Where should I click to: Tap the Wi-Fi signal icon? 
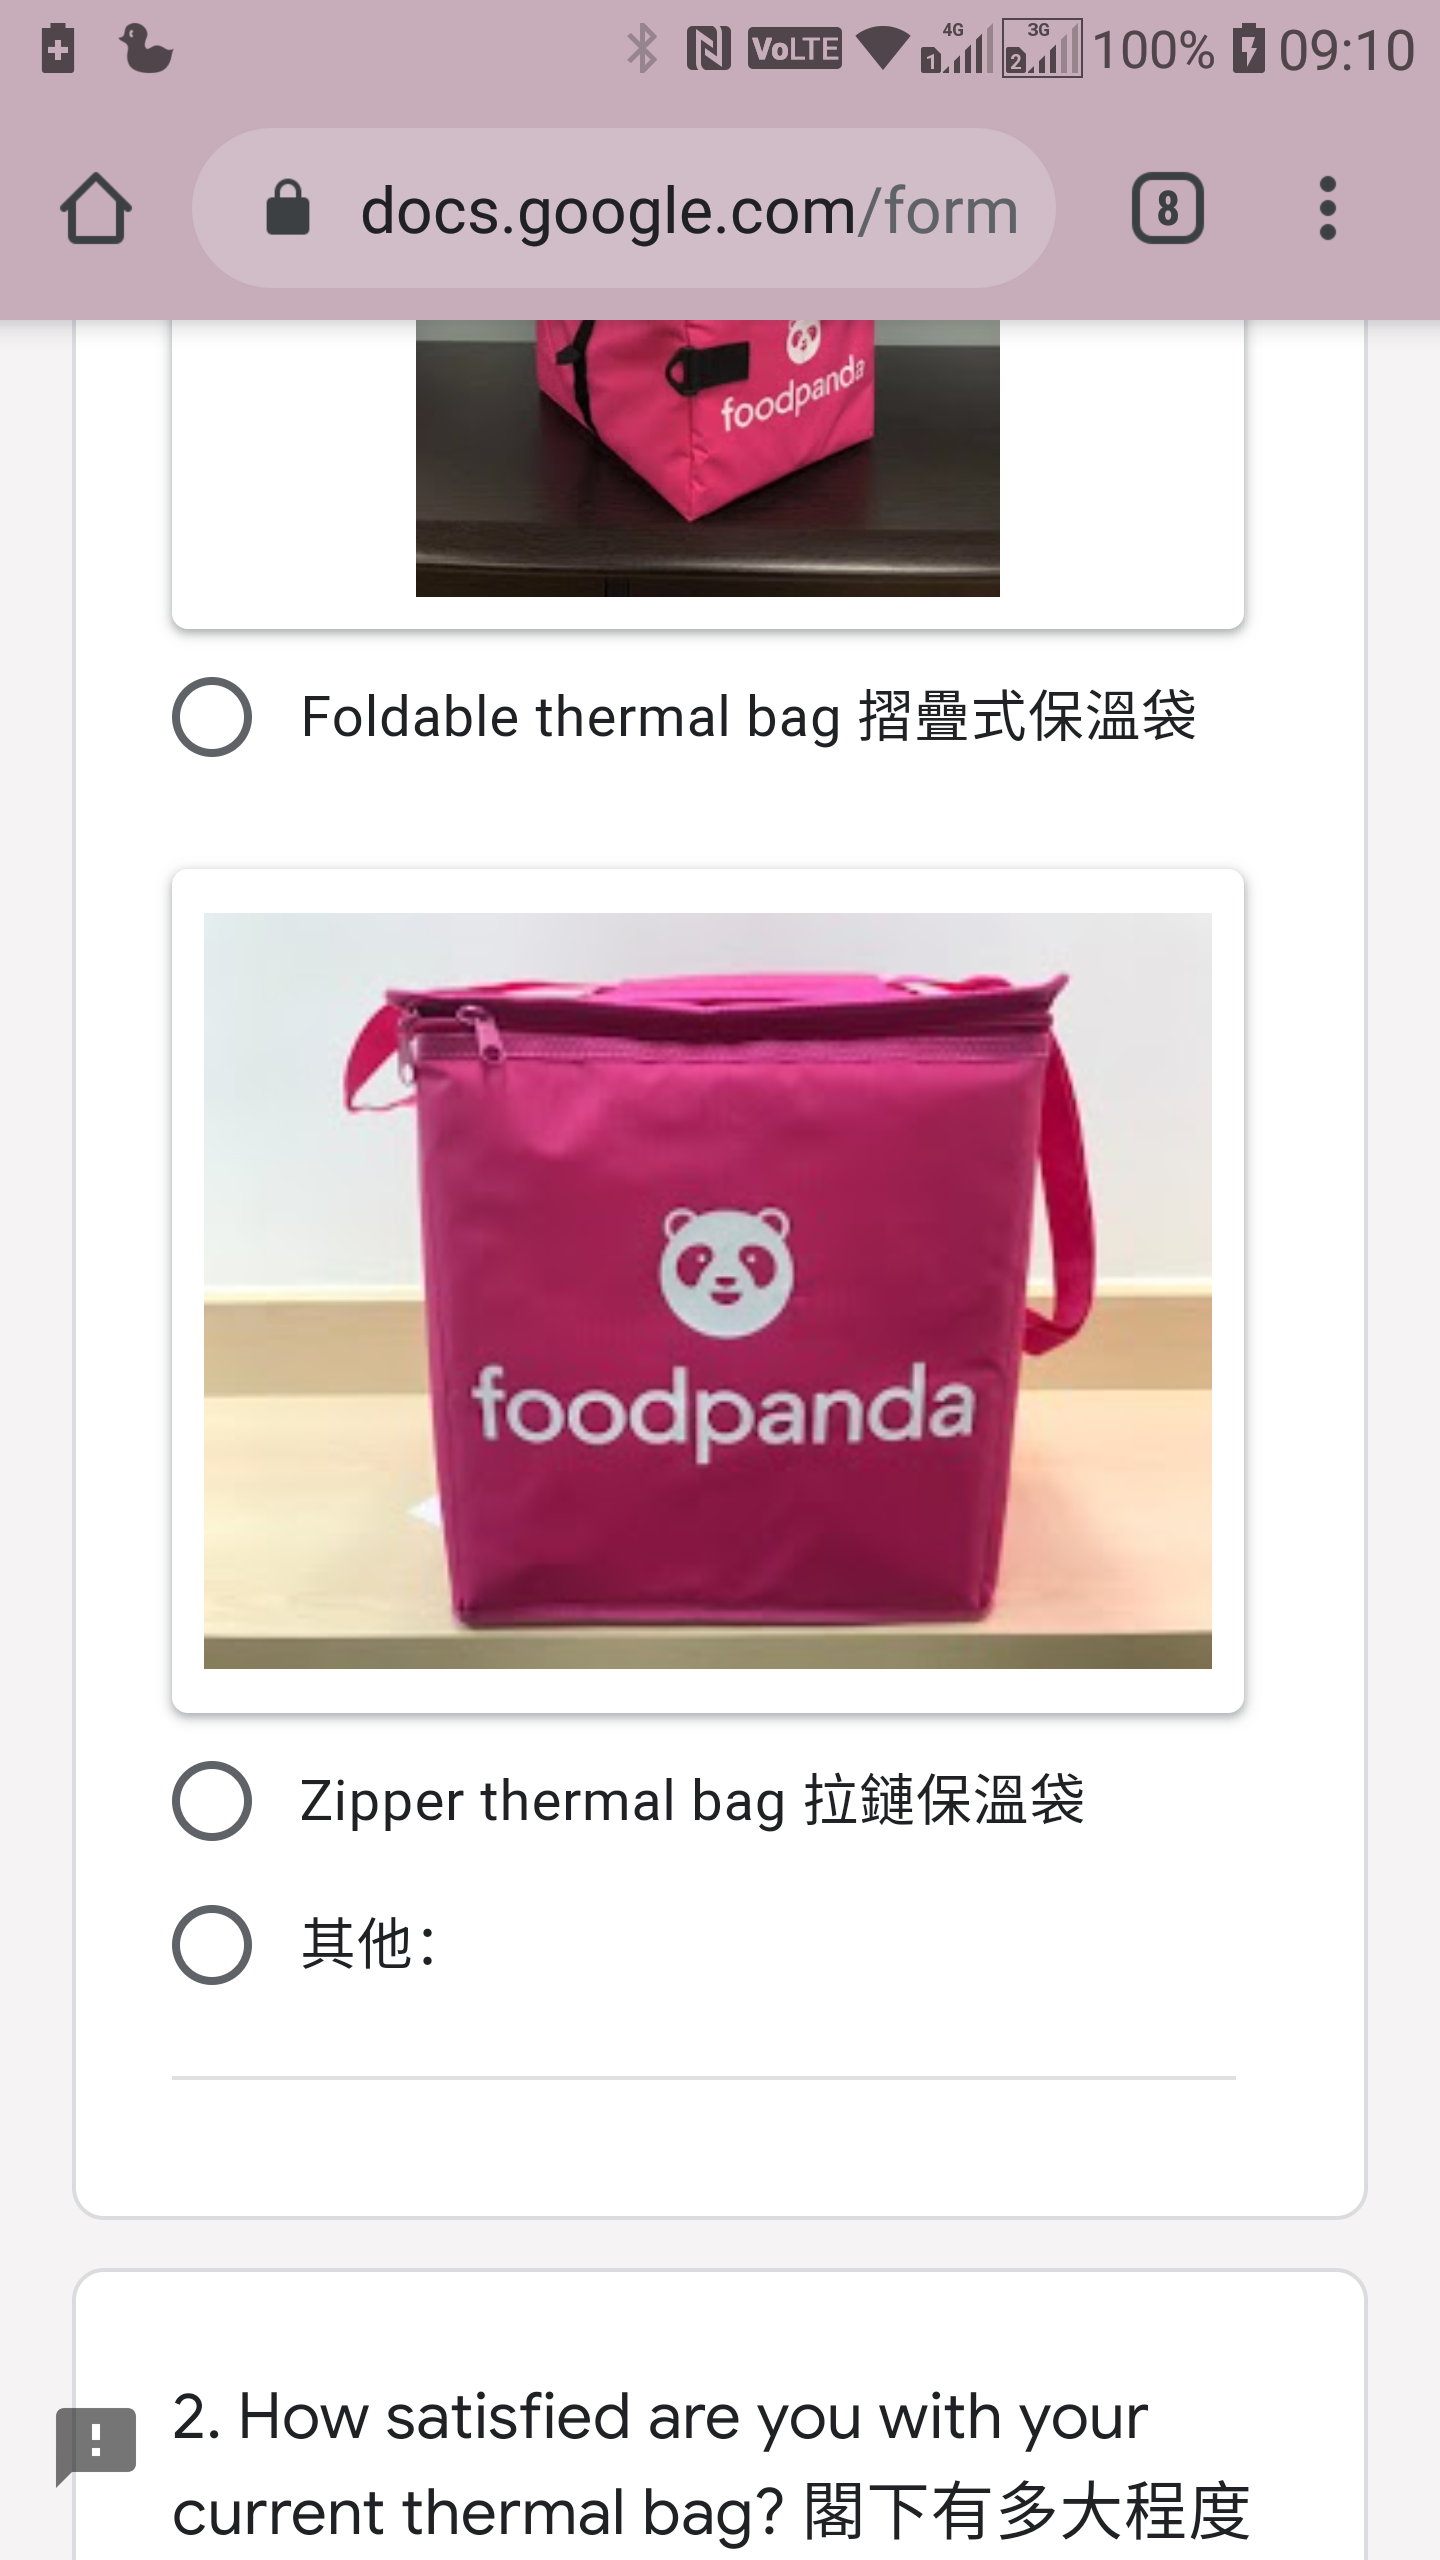tap(884, 48)
